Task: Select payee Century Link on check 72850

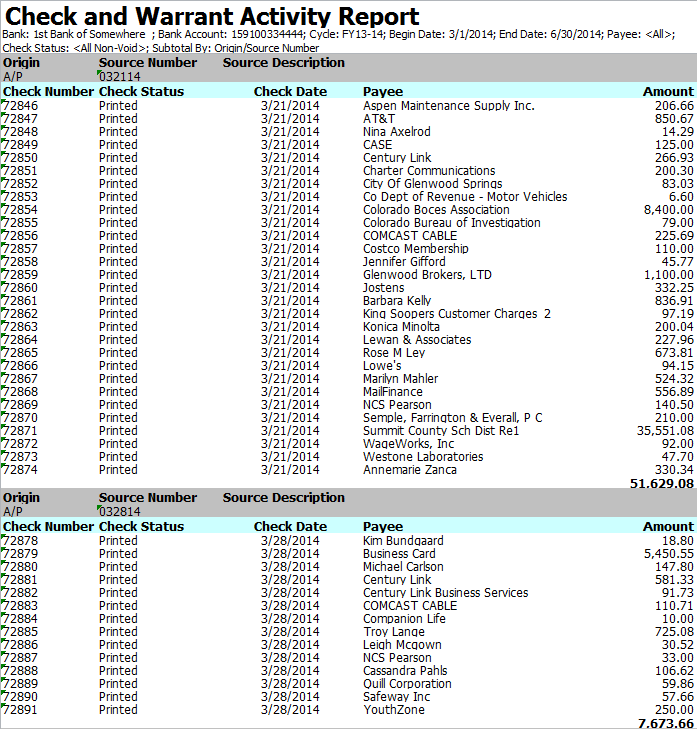Action: (397, 158)
